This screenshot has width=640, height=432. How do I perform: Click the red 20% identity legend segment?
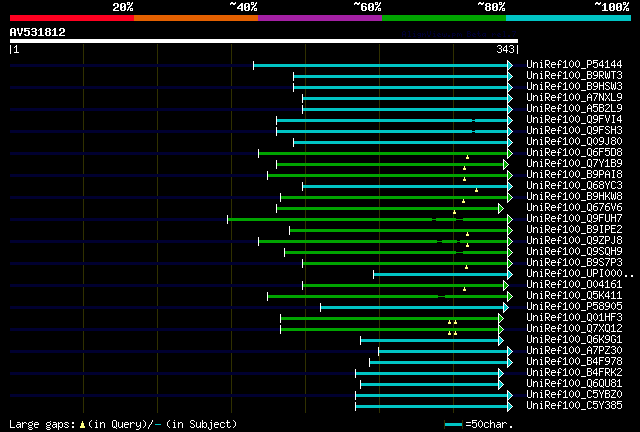72,18
